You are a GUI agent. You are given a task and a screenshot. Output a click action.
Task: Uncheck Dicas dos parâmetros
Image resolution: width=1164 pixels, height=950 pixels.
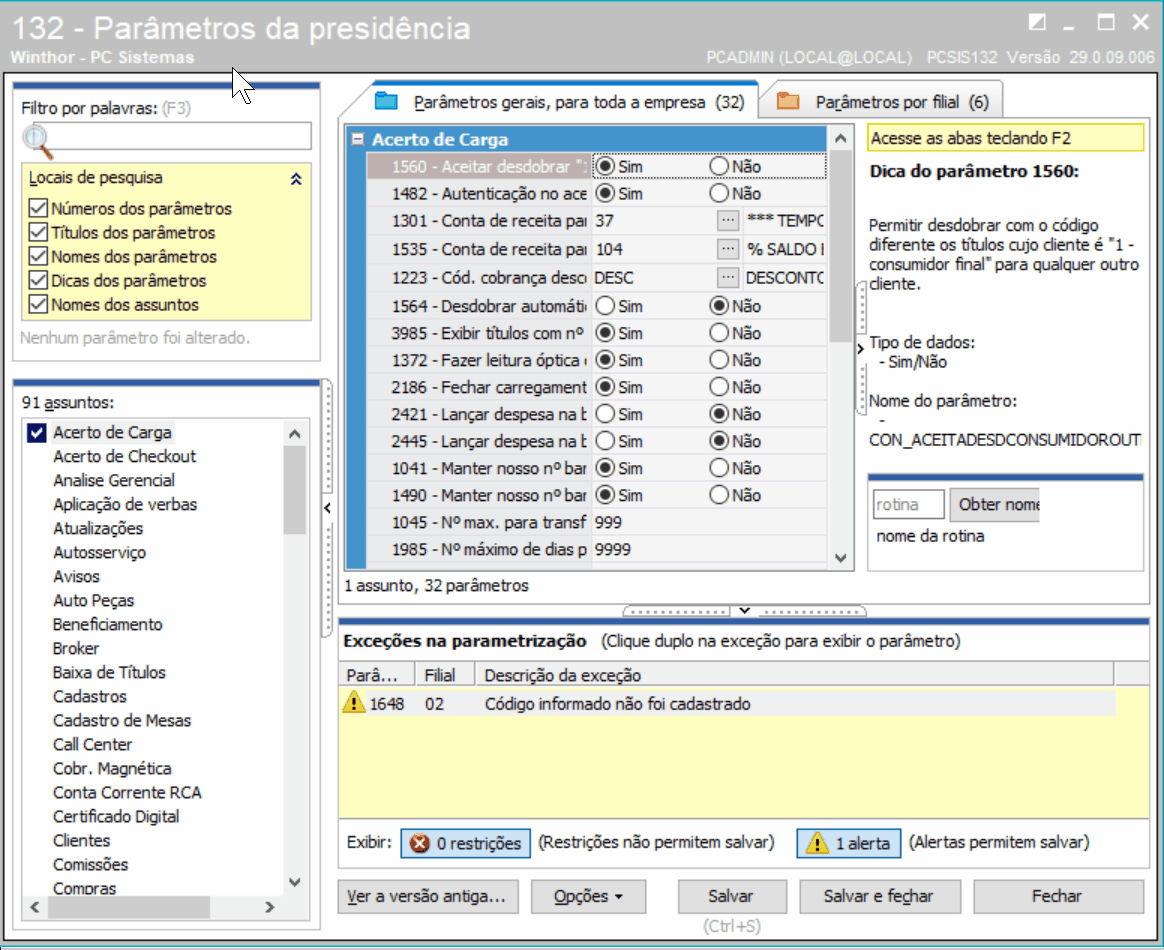(38, 281)
